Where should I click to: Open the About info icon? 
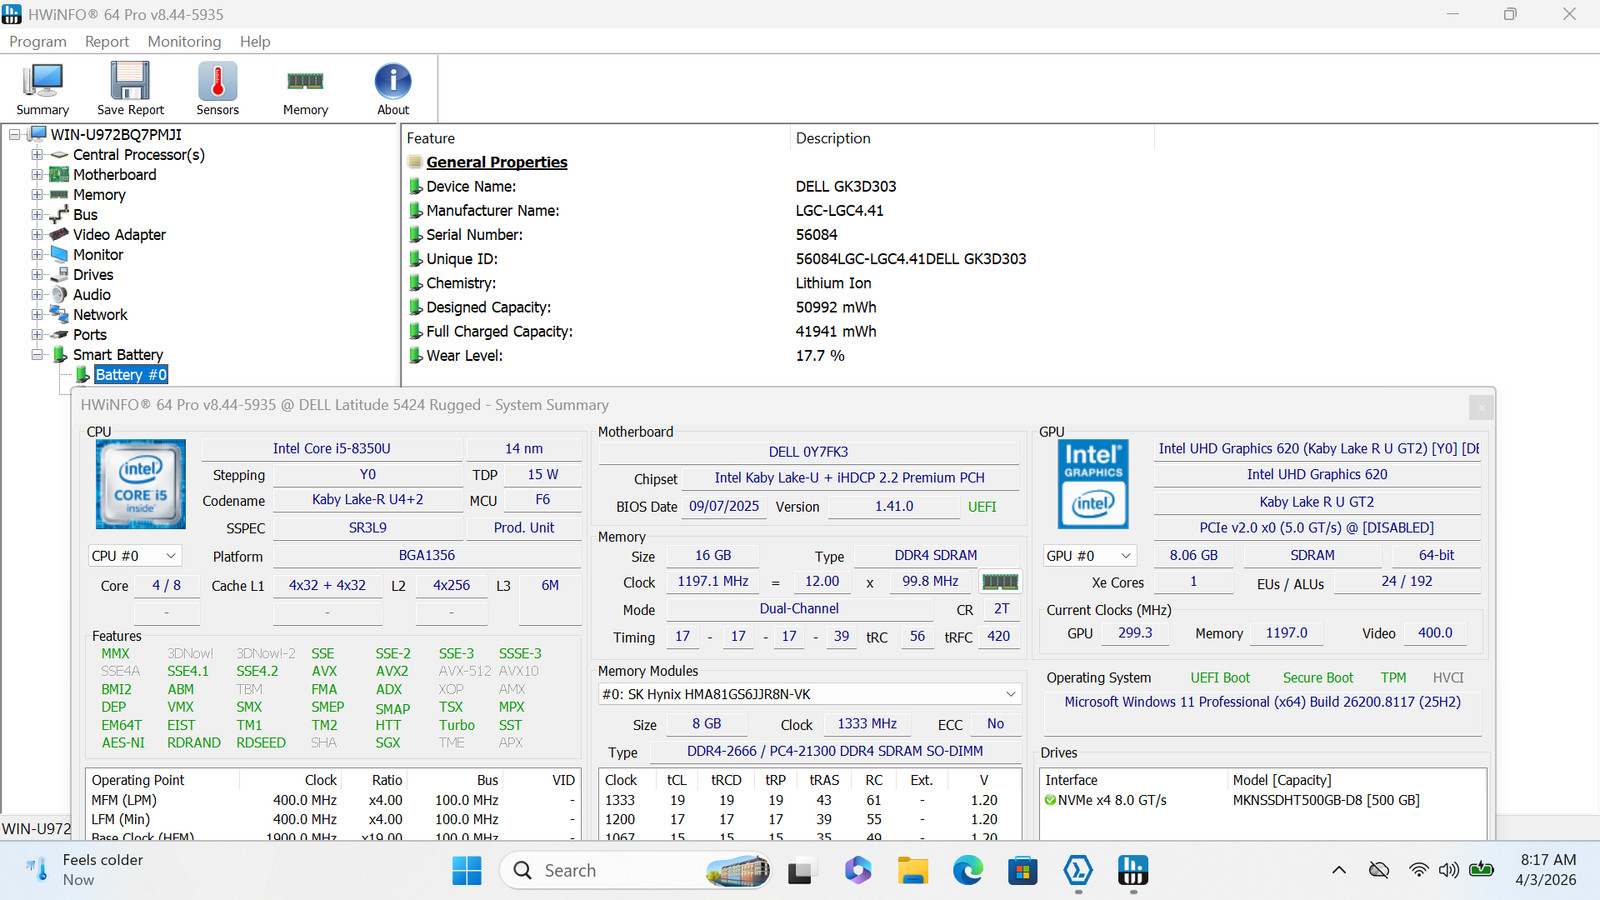393,89
